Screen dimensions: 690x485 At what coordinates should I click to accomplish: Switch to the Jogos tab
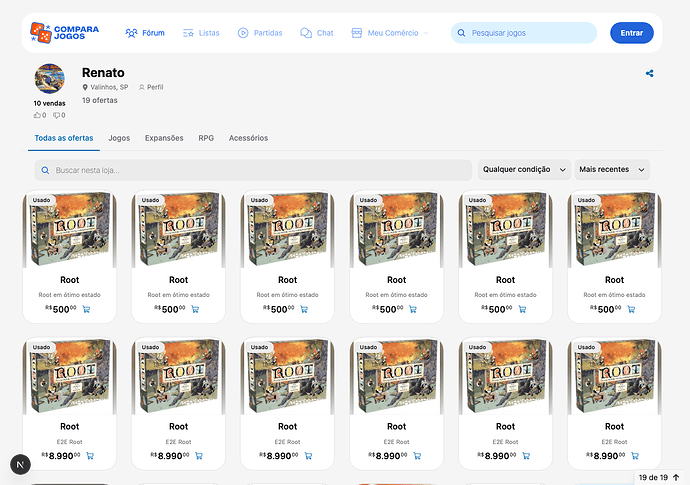pos(119,138)
